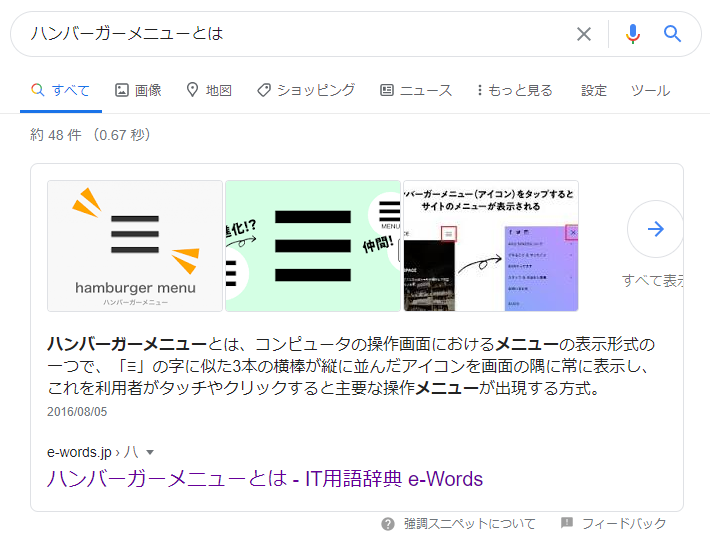Click the question mark help icon
This screenshot has height=542, width=710.
(x=388, y=524)
